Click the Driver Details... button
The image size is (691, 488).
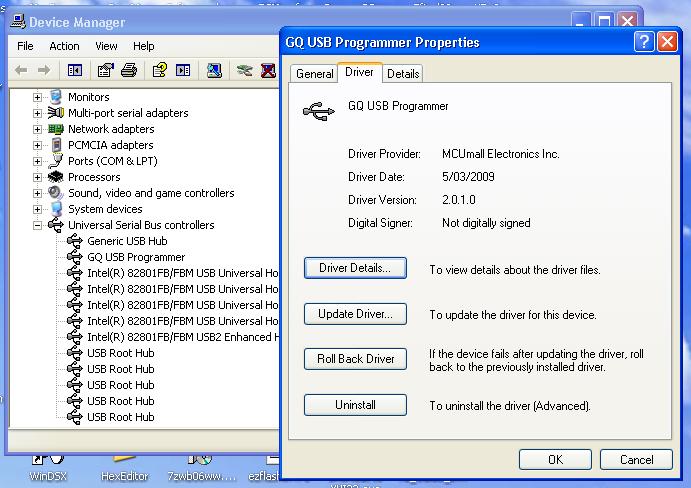(355, 268)
